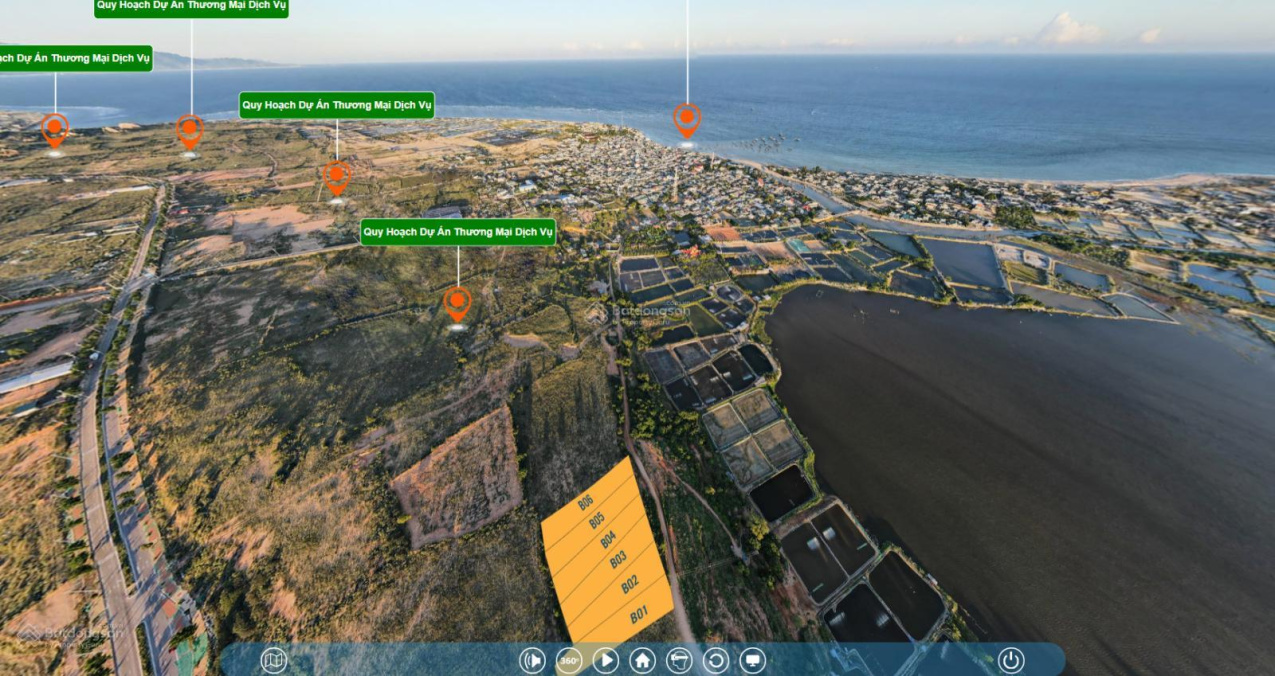The width and height of the screenshot is (1275, 676).
Task: Open lowest green Quy Hoạch Dự Án label
Action: [x=458, y=232]
